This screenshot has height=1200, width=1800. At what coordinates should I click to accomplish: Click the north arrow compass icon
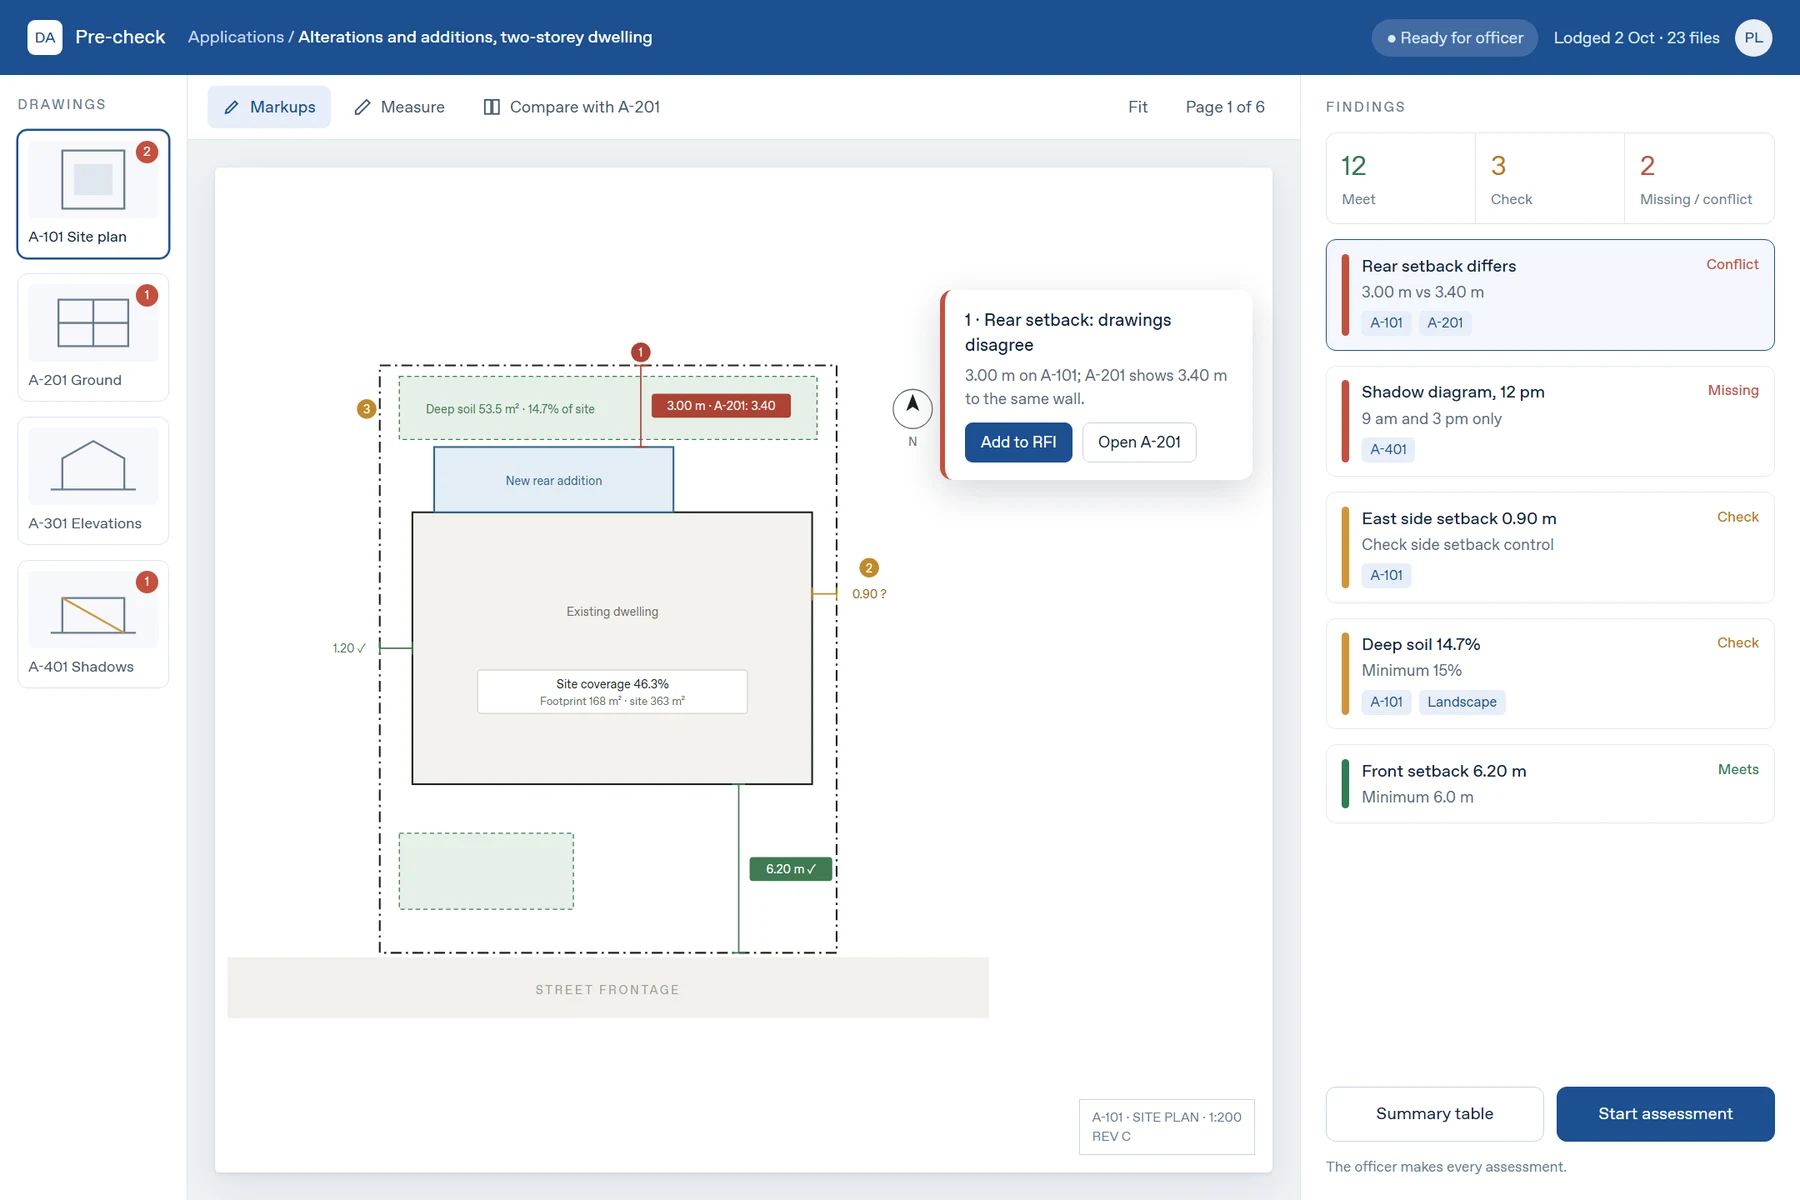pyautogui.click(x=912, y=408)
